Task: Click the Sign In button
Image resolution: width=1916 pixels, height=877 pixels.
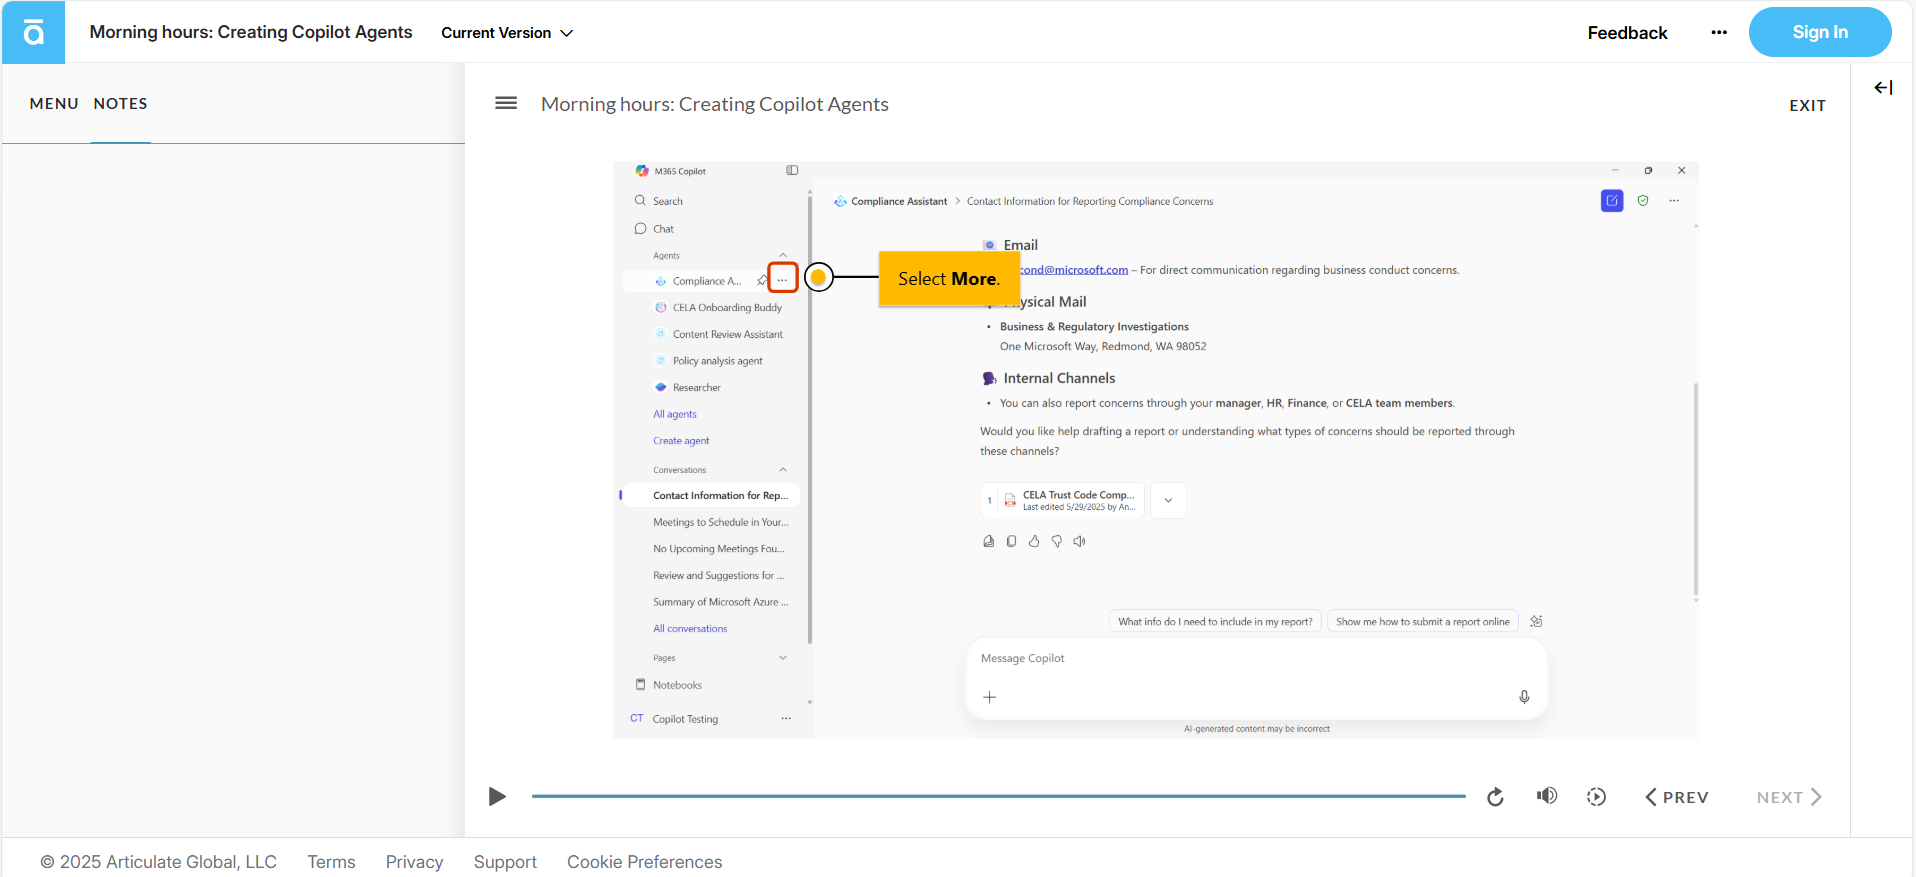Action: click(1820, 32)
